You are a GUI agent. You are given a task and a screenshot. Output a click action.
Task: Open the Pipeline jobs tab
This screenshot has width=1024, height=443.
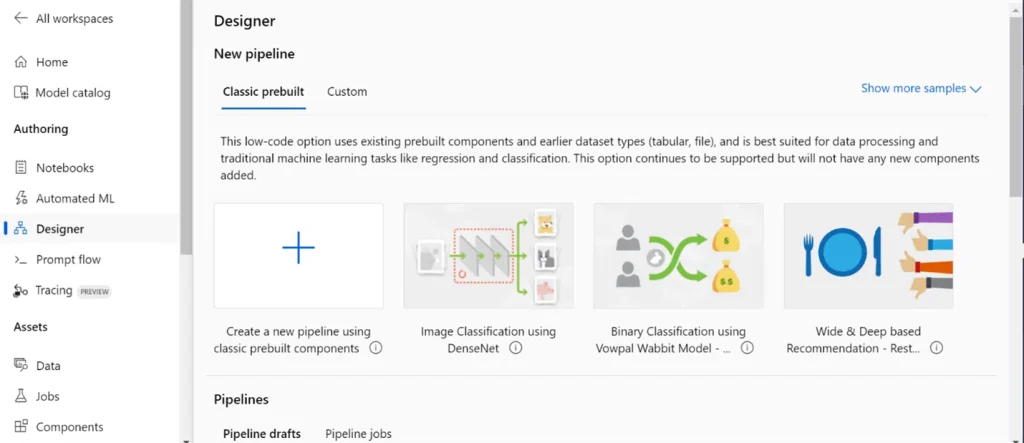click(358, 434)
